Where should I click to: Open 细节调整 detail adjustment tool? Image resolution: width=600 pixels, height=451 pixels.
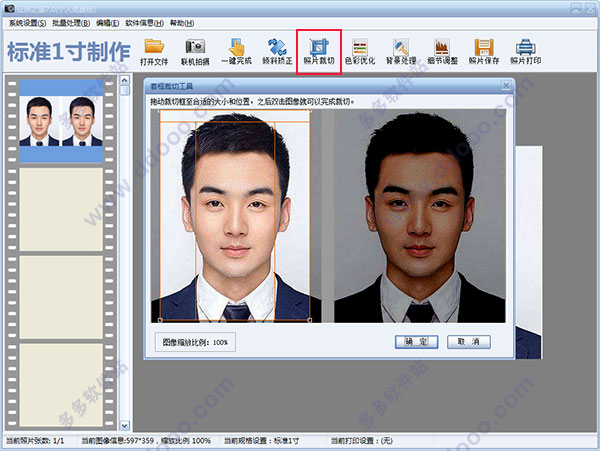[442, 52]
